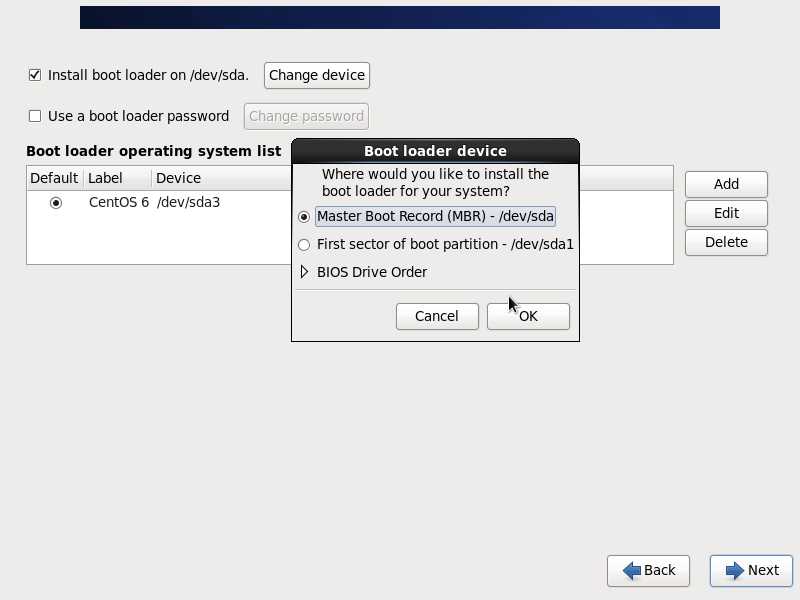Click the Delete button
Image resolution: width=800 pixels, height=600 pixels.
pos(726,242)
